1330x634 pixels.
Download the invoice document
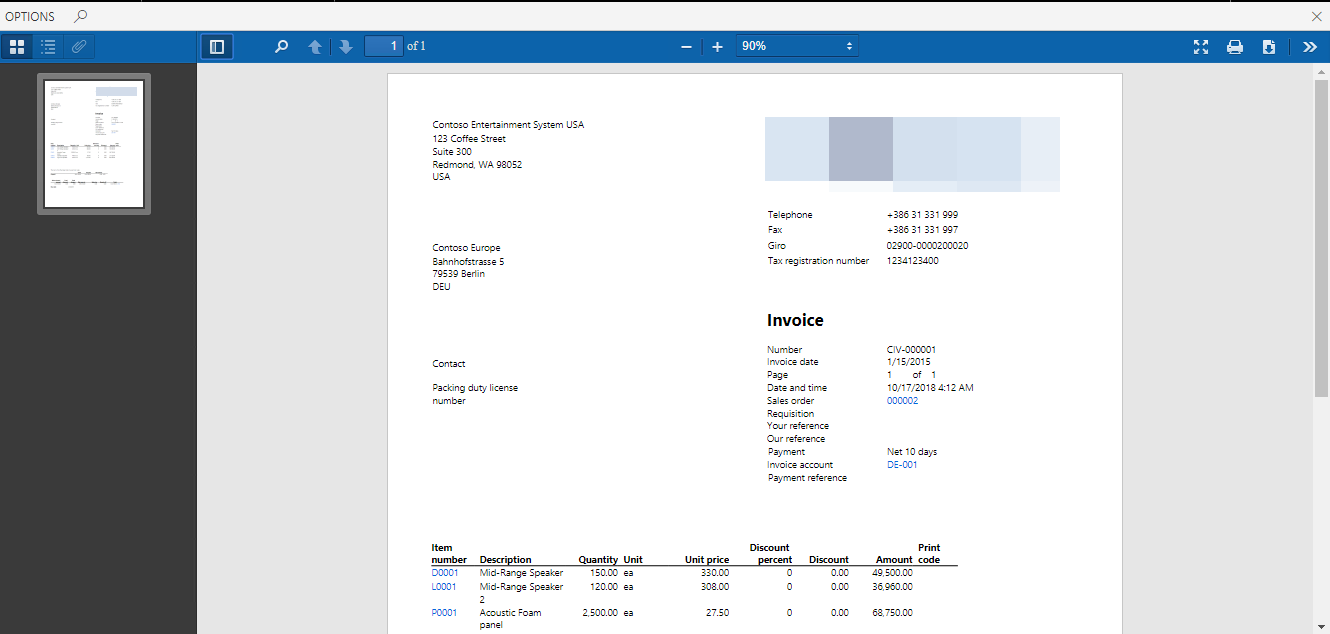tap(1269, 46)
